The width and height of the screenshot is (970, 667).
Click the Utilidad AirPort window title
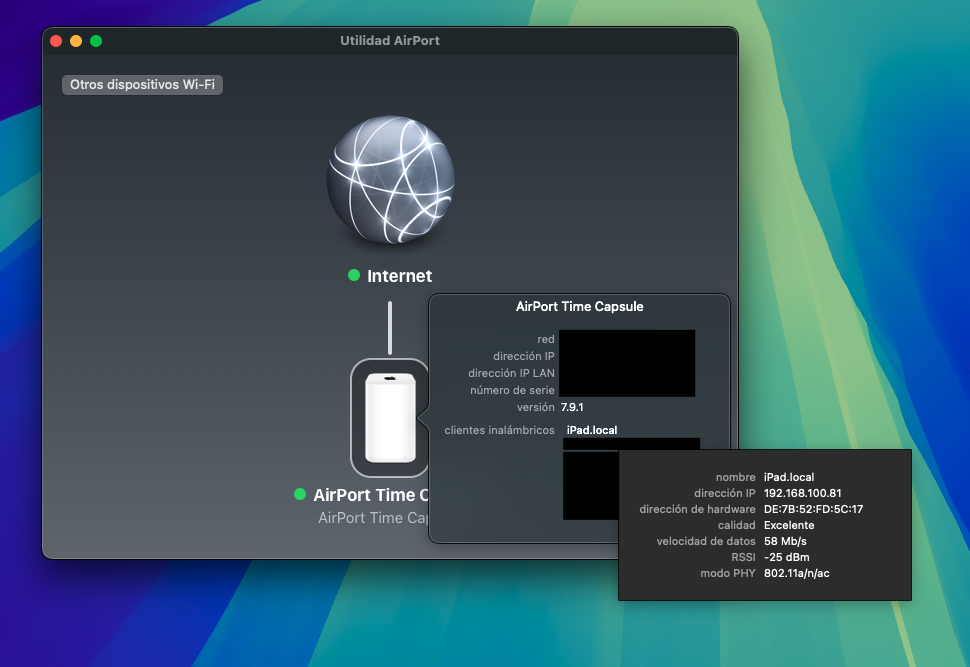(390, 41)
